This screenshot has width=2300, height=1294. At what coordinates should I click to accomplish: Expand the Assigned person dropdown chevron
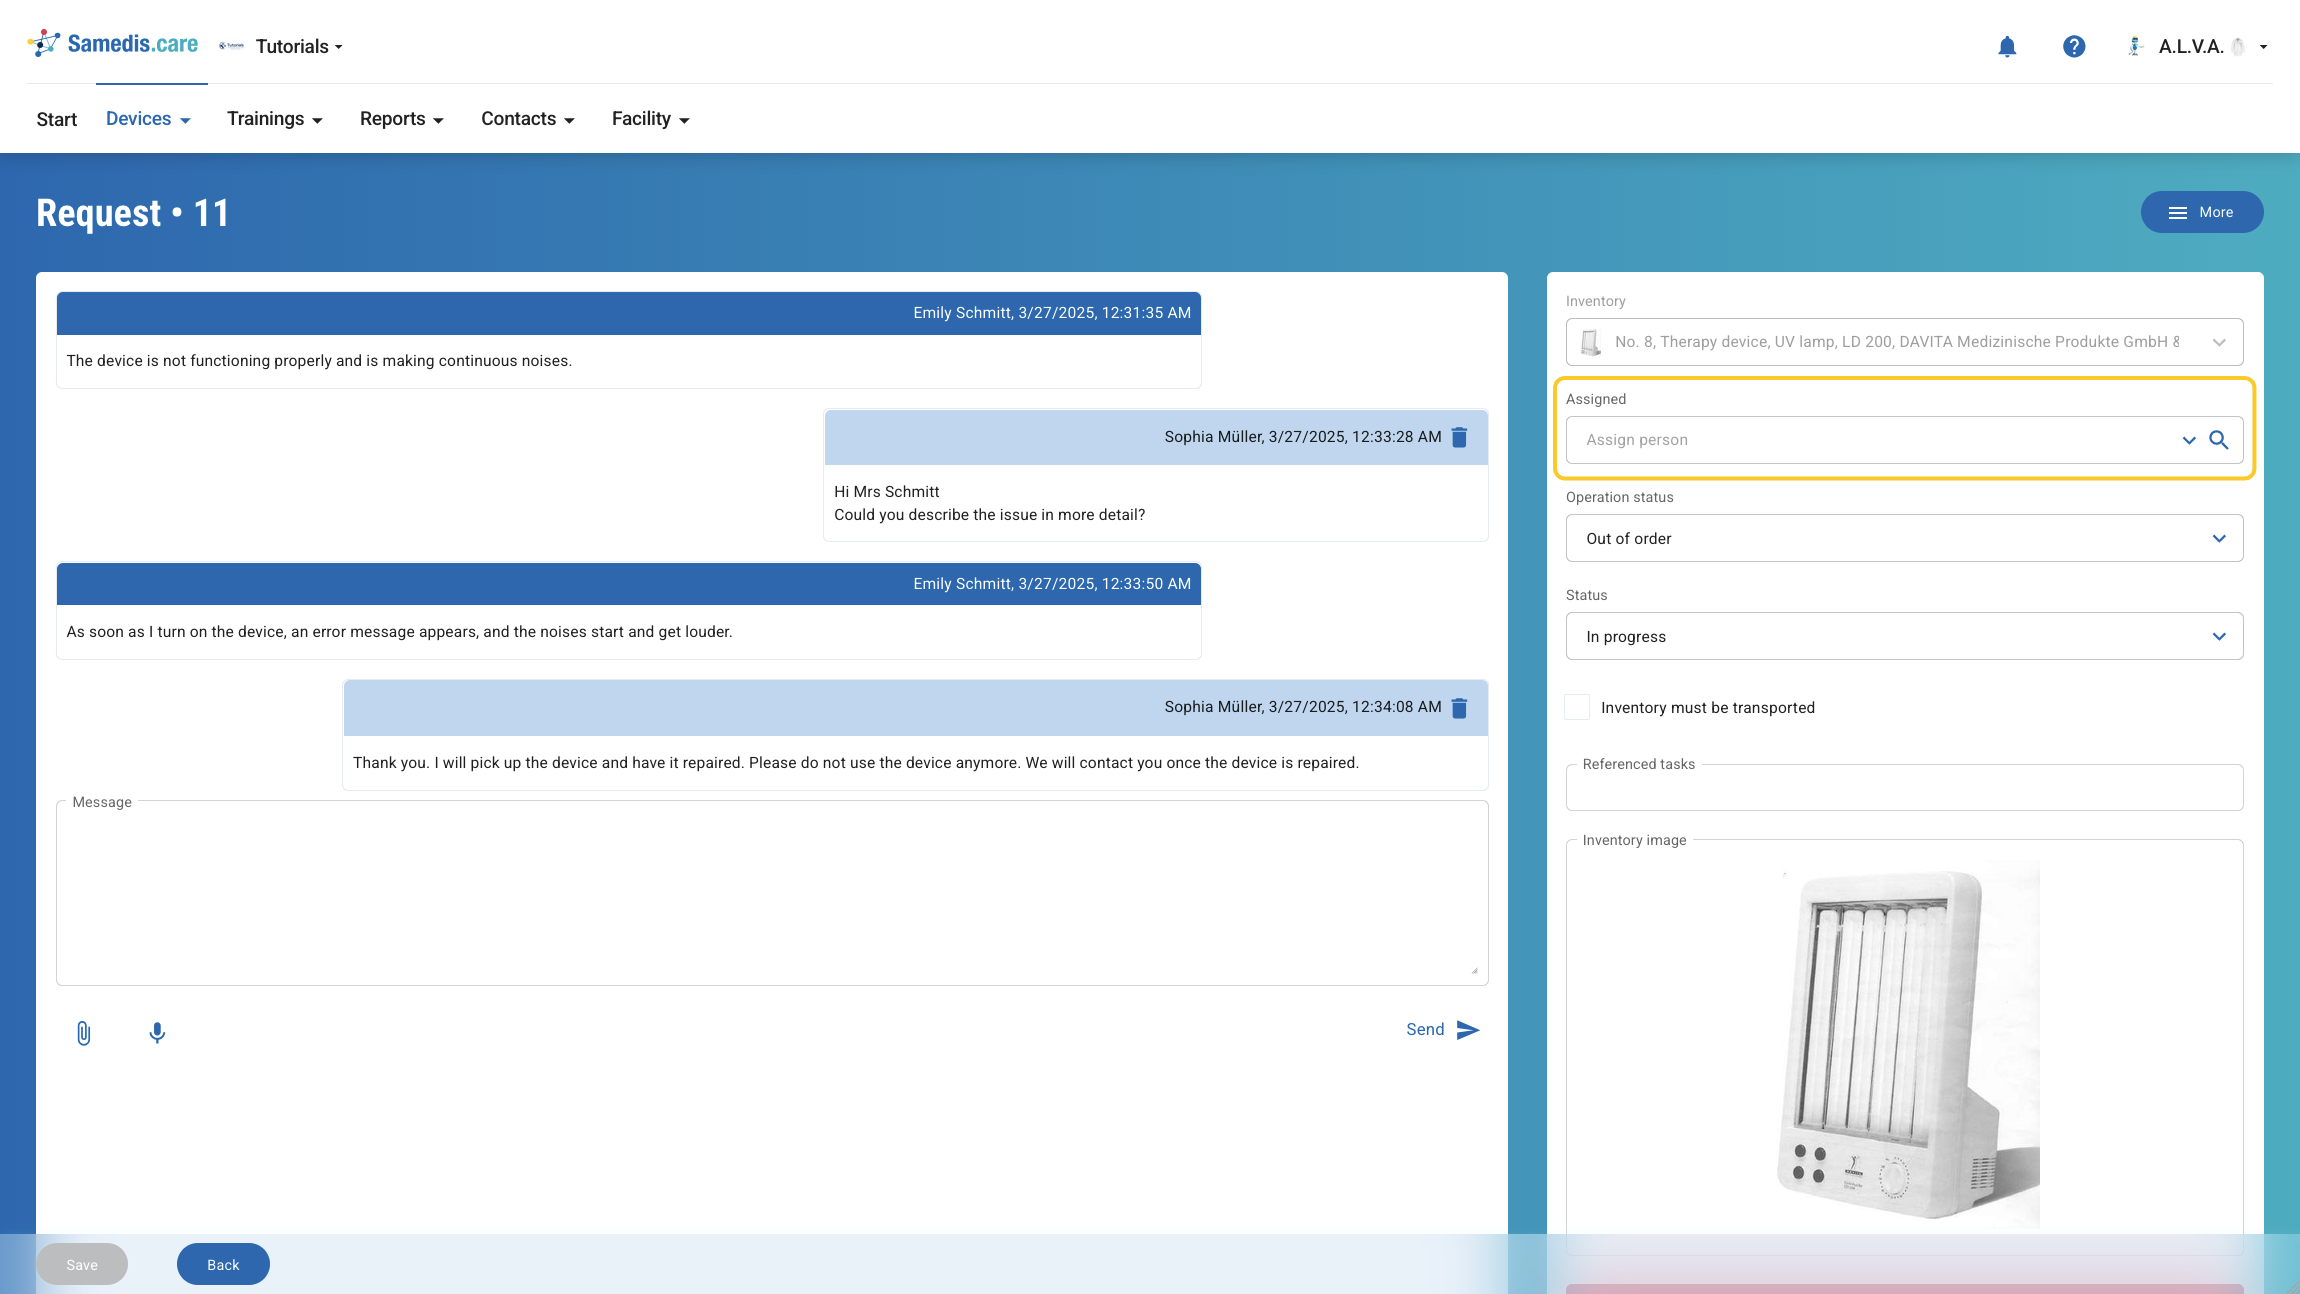tap(2189, 440)
